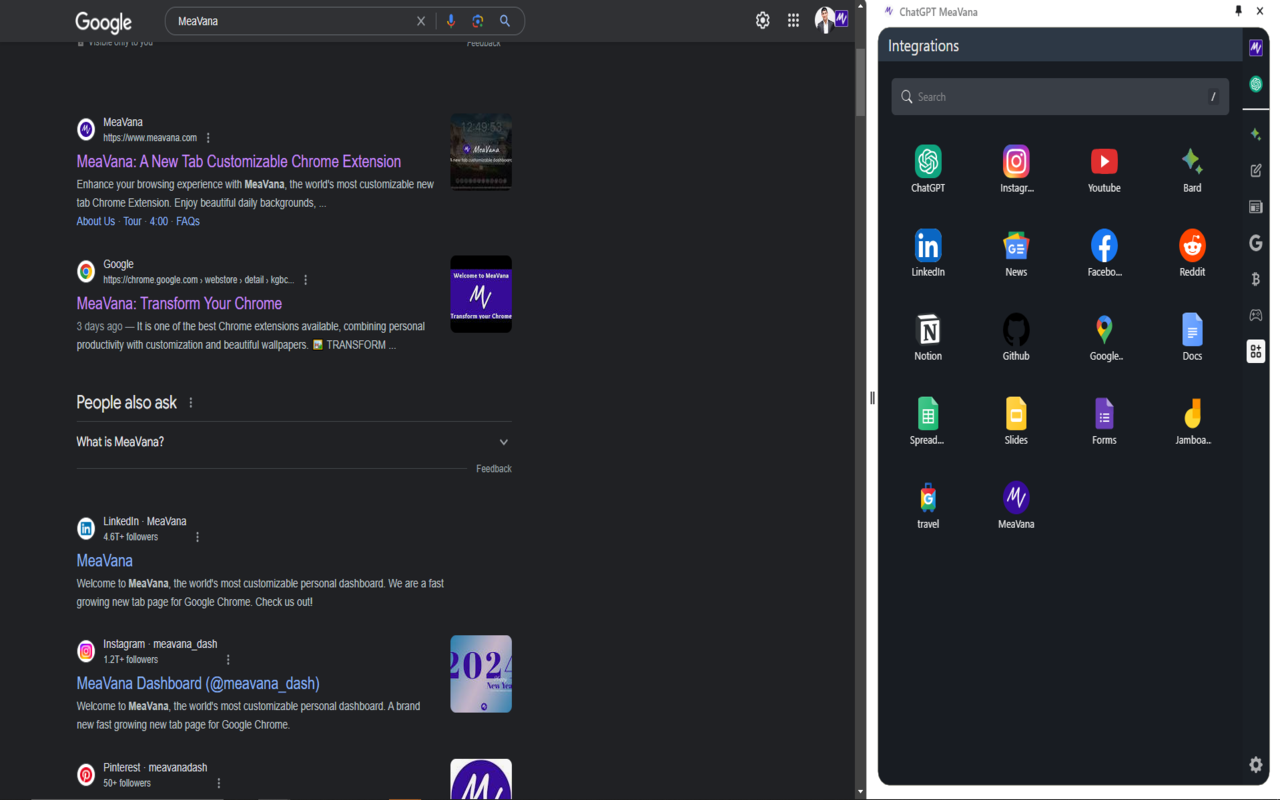Viewport: 1280px width, 800px height.
Task: Visit the 'About Us' link under MeaVana result
Action: pyautogui.click(x=94, y=221)
